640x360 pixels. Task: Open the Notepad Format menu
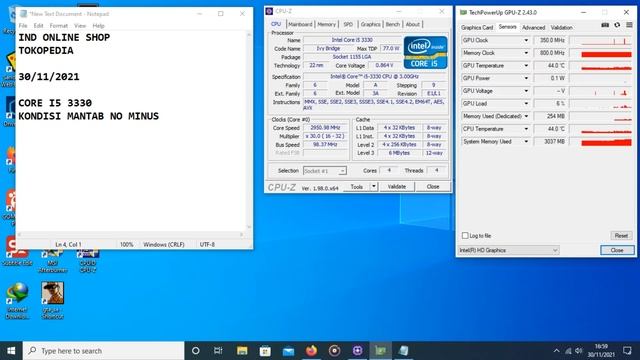(x=58, y=26)
